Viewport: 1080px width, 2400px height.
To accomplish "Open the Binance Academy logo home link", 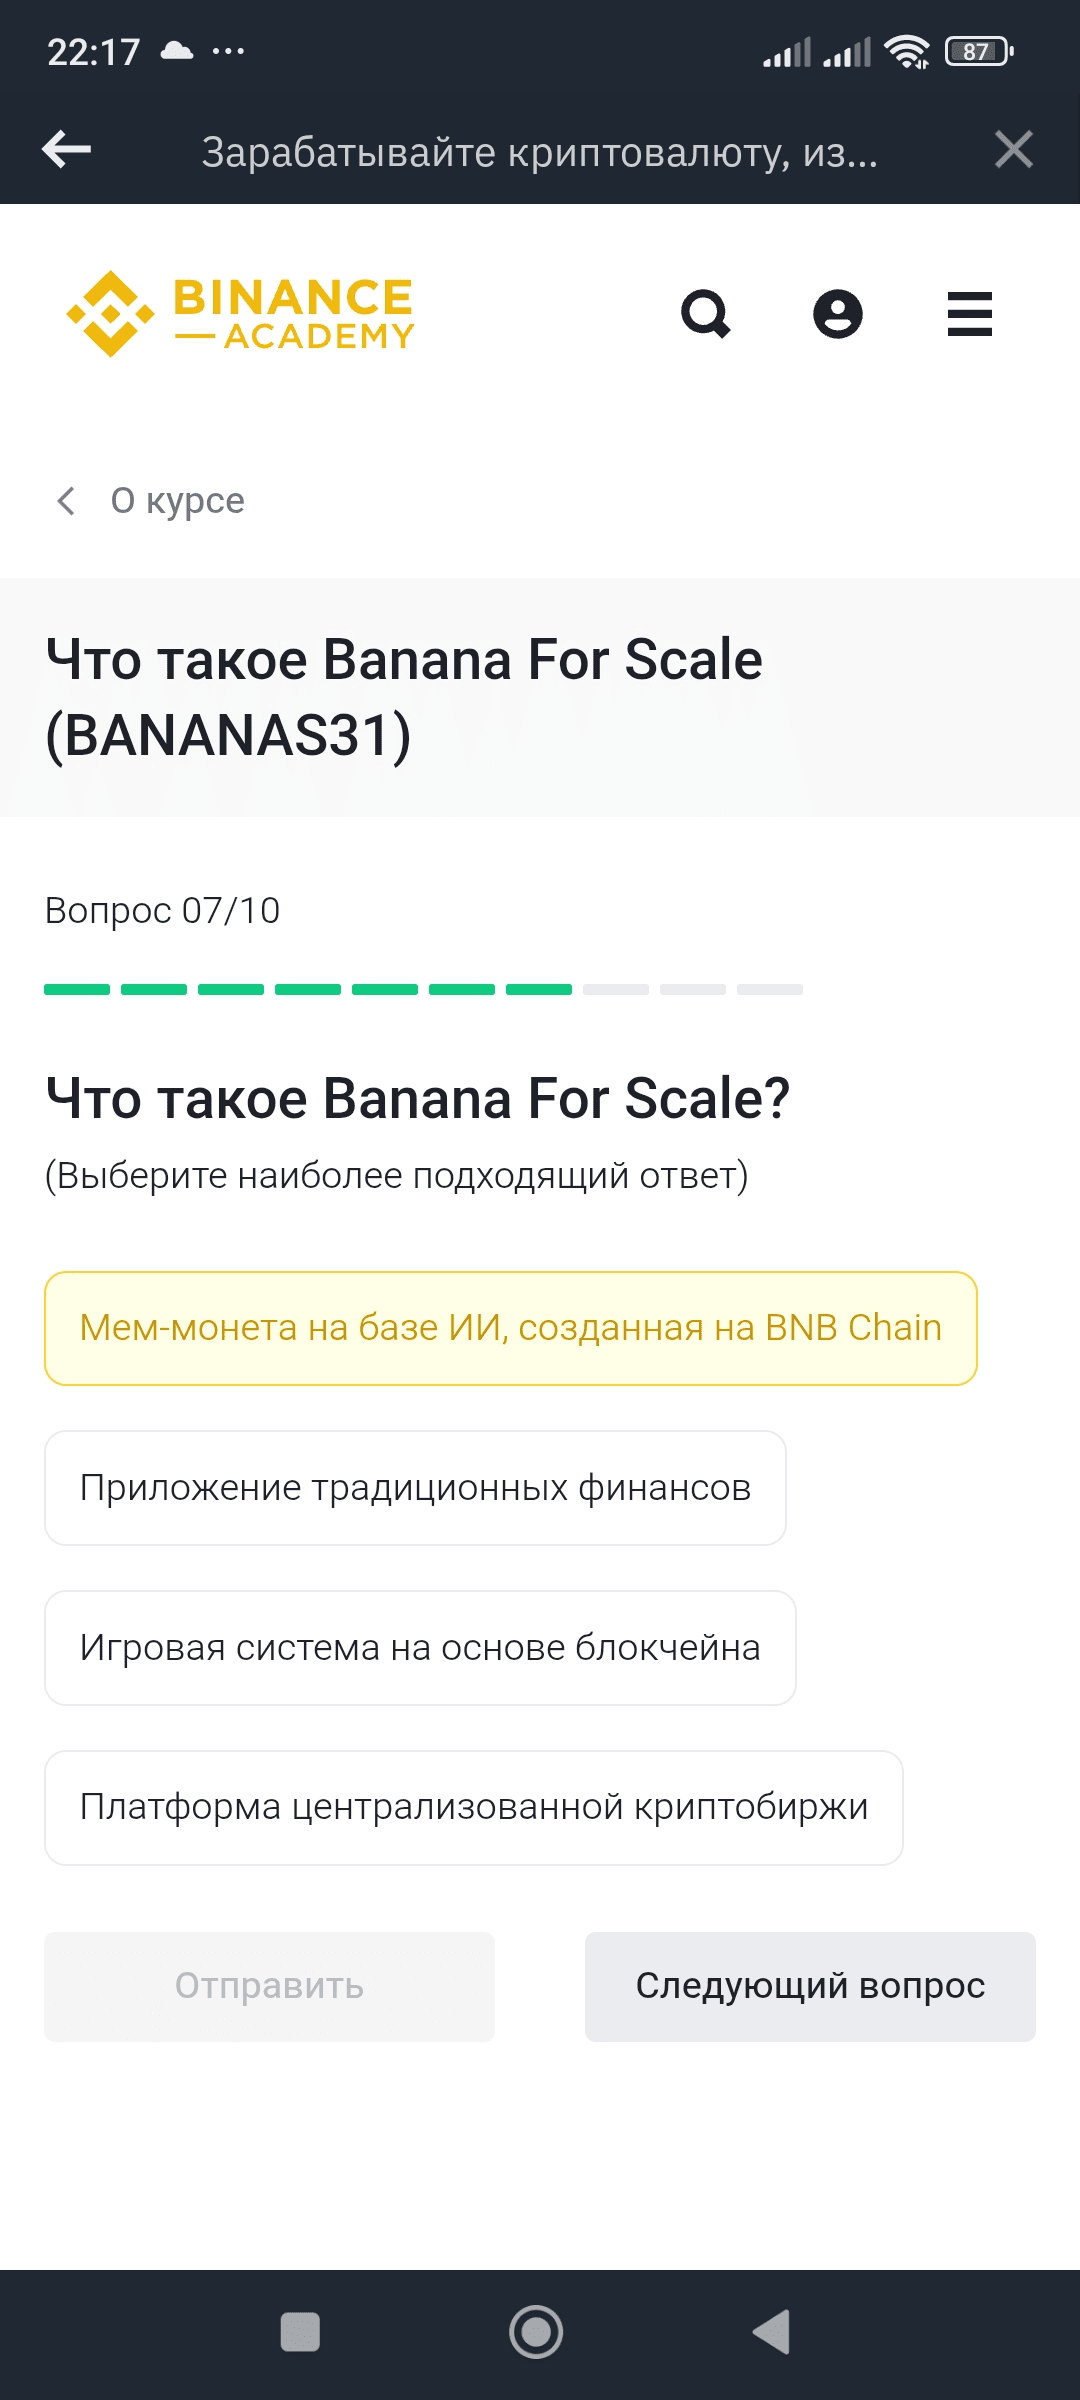I will 240,314.
